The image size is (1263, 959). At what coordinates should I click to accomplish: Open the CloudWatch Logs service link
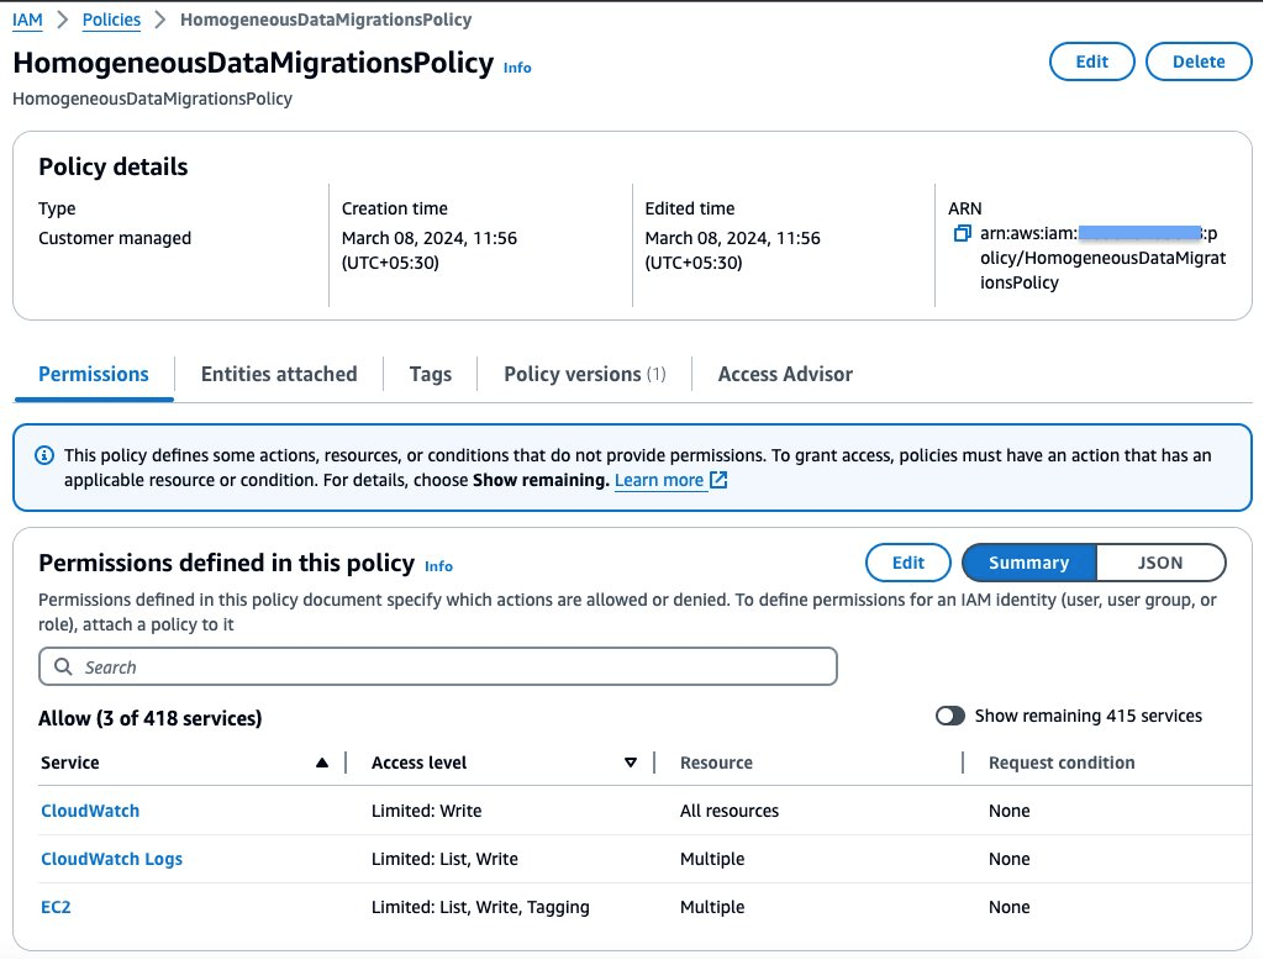(112, 859)
